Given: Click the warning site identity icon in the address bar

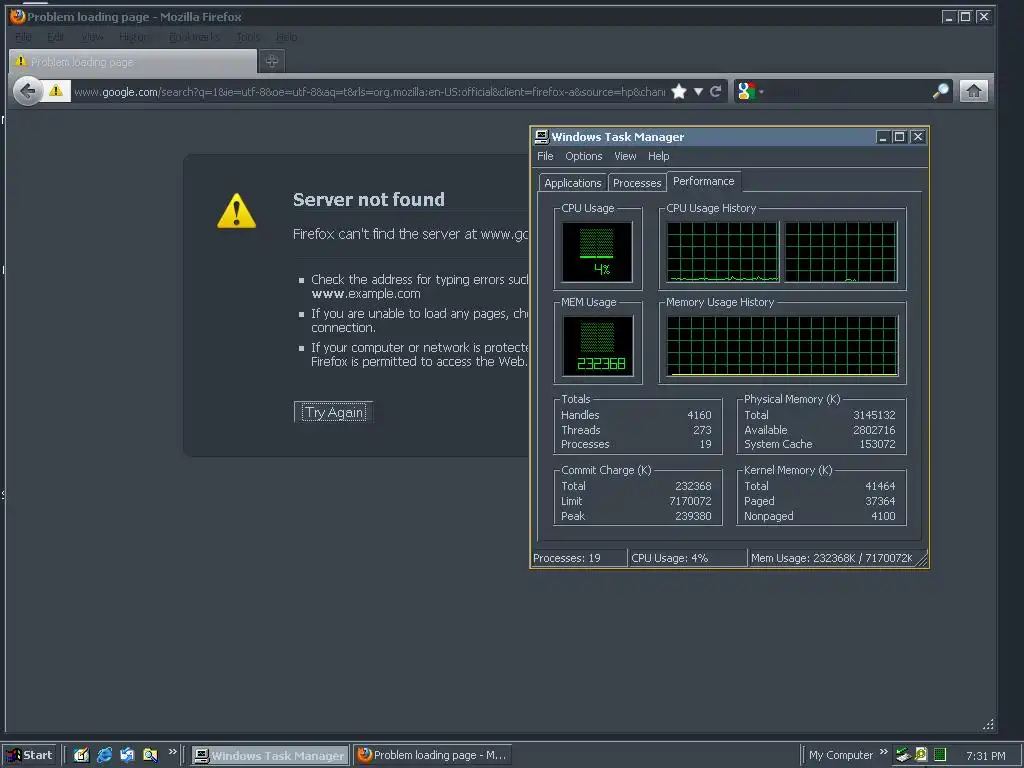Looking at the screenshot, I should 56,91.
